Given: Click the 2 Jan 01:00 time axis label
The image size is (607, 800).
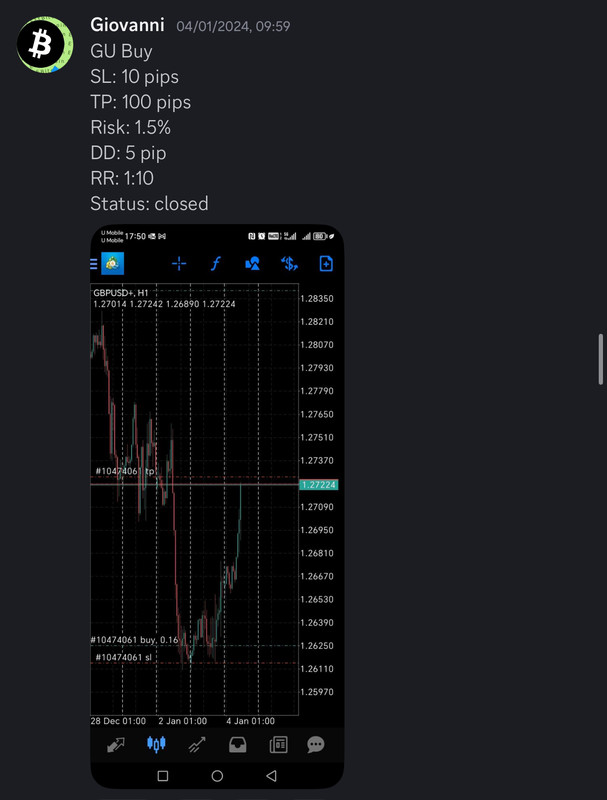Looking at the screenshot, I should click(183, 721).
